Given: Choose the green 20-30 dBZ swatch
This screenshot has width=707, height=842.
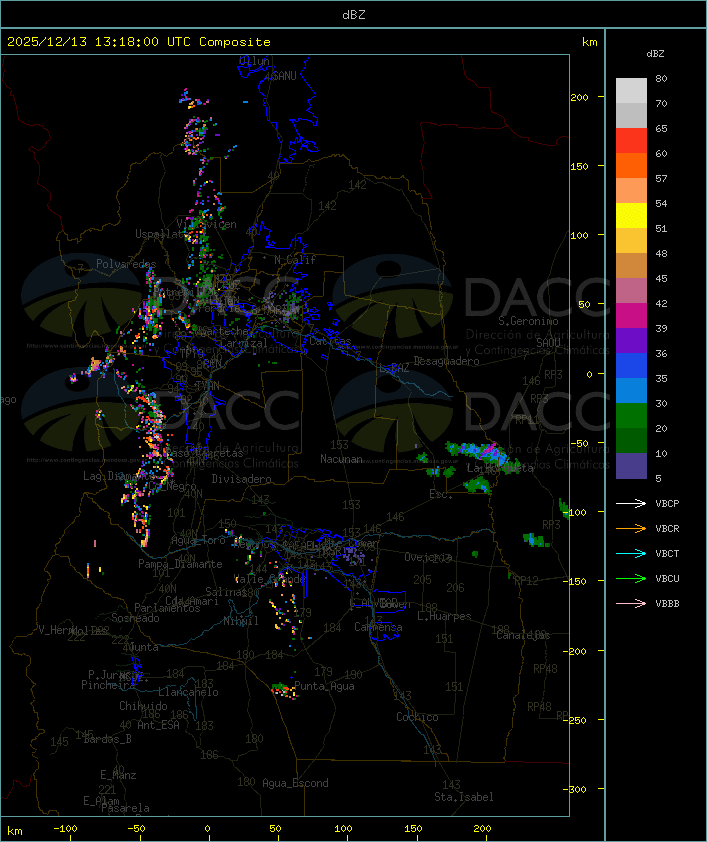Looking at the screenshot, I should 631,416.
